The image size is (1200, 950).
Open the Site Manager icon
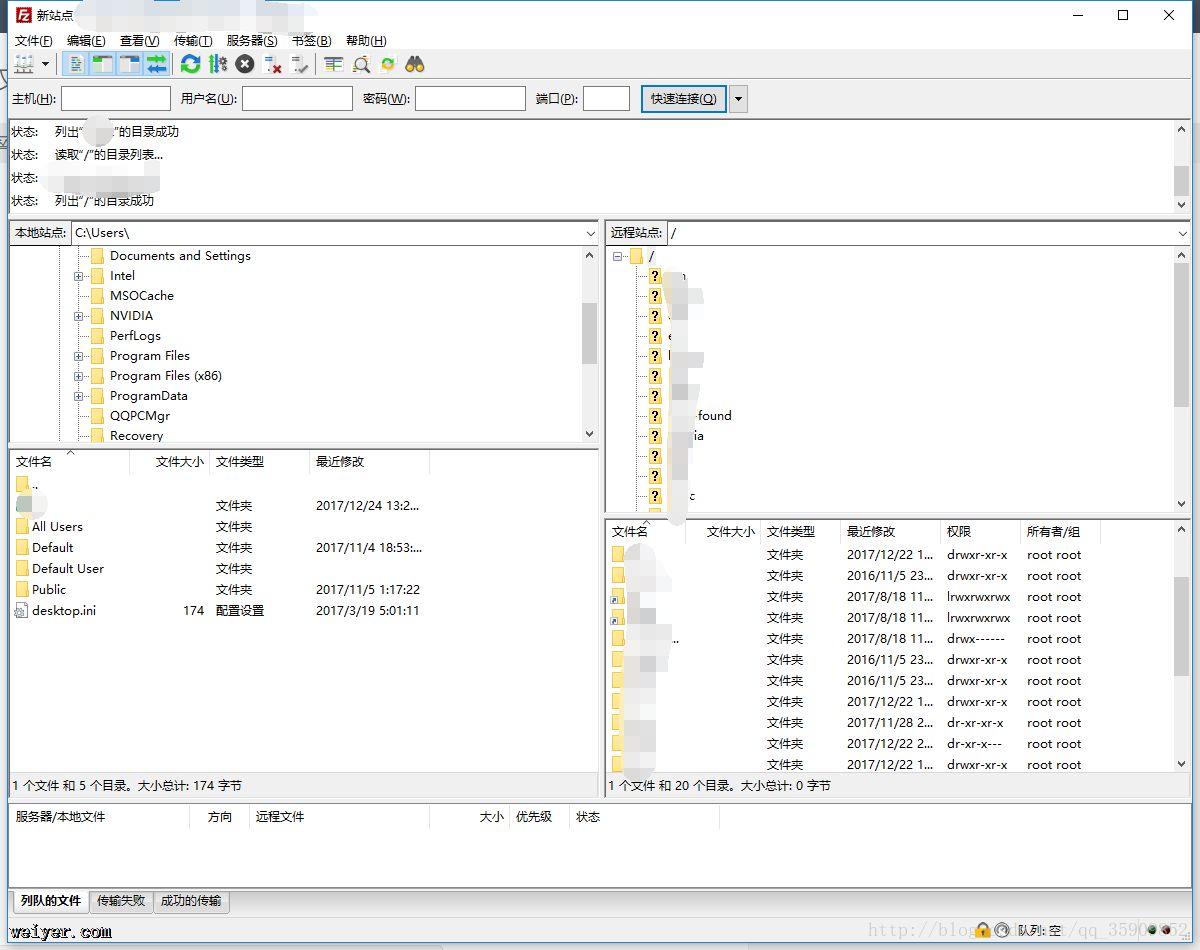tap(24, 64)
